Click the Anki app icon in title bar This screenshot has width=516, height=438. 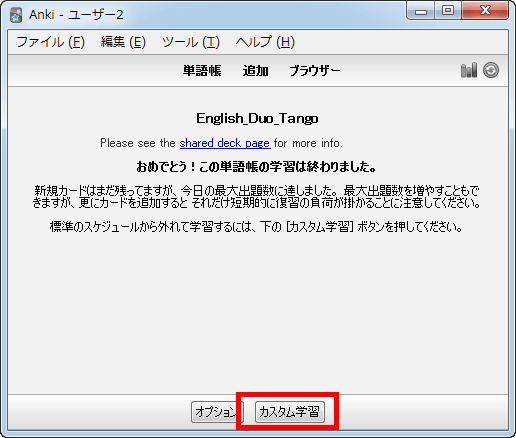pyautogui.click(x=16, y=15)
